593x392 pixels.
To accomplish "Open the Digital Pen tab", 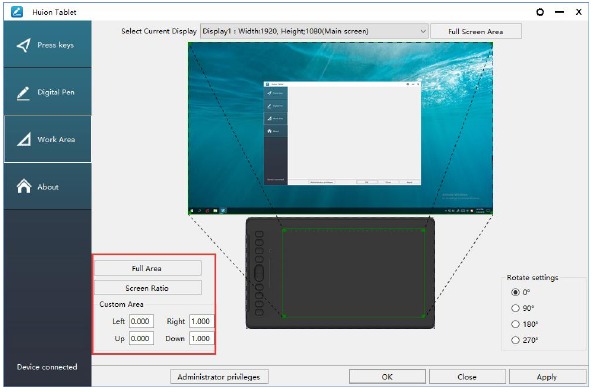I will pyautogui.click(x=47, y=92).
